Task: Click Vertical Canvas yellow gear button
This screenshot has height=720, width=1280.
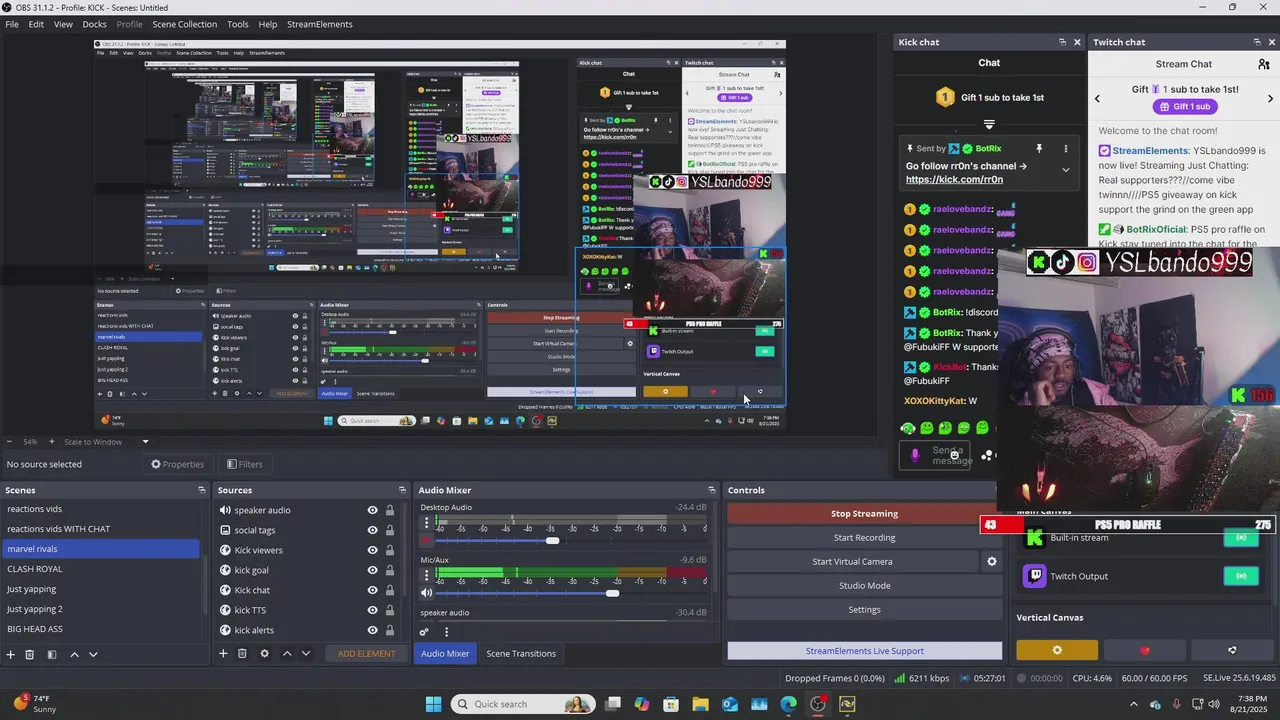Action: point(1057,650)
